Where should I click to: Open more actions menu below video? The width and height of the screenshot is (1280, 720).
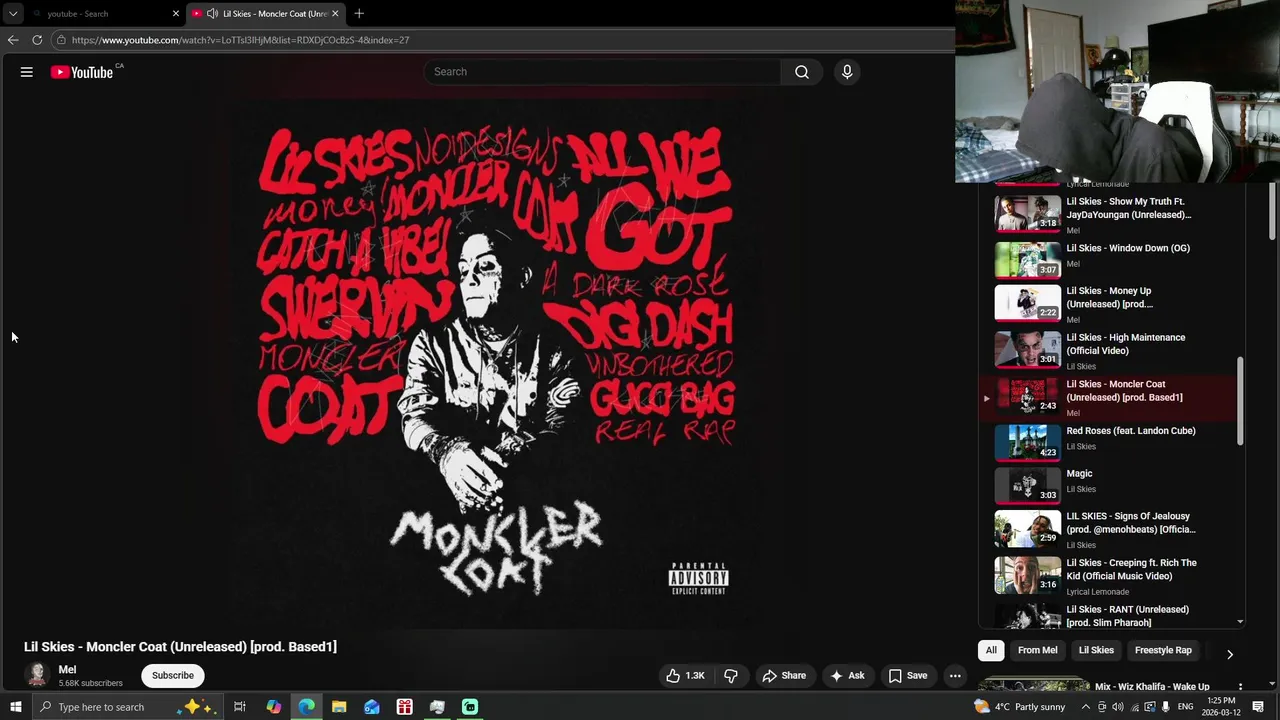pos(955,676)
